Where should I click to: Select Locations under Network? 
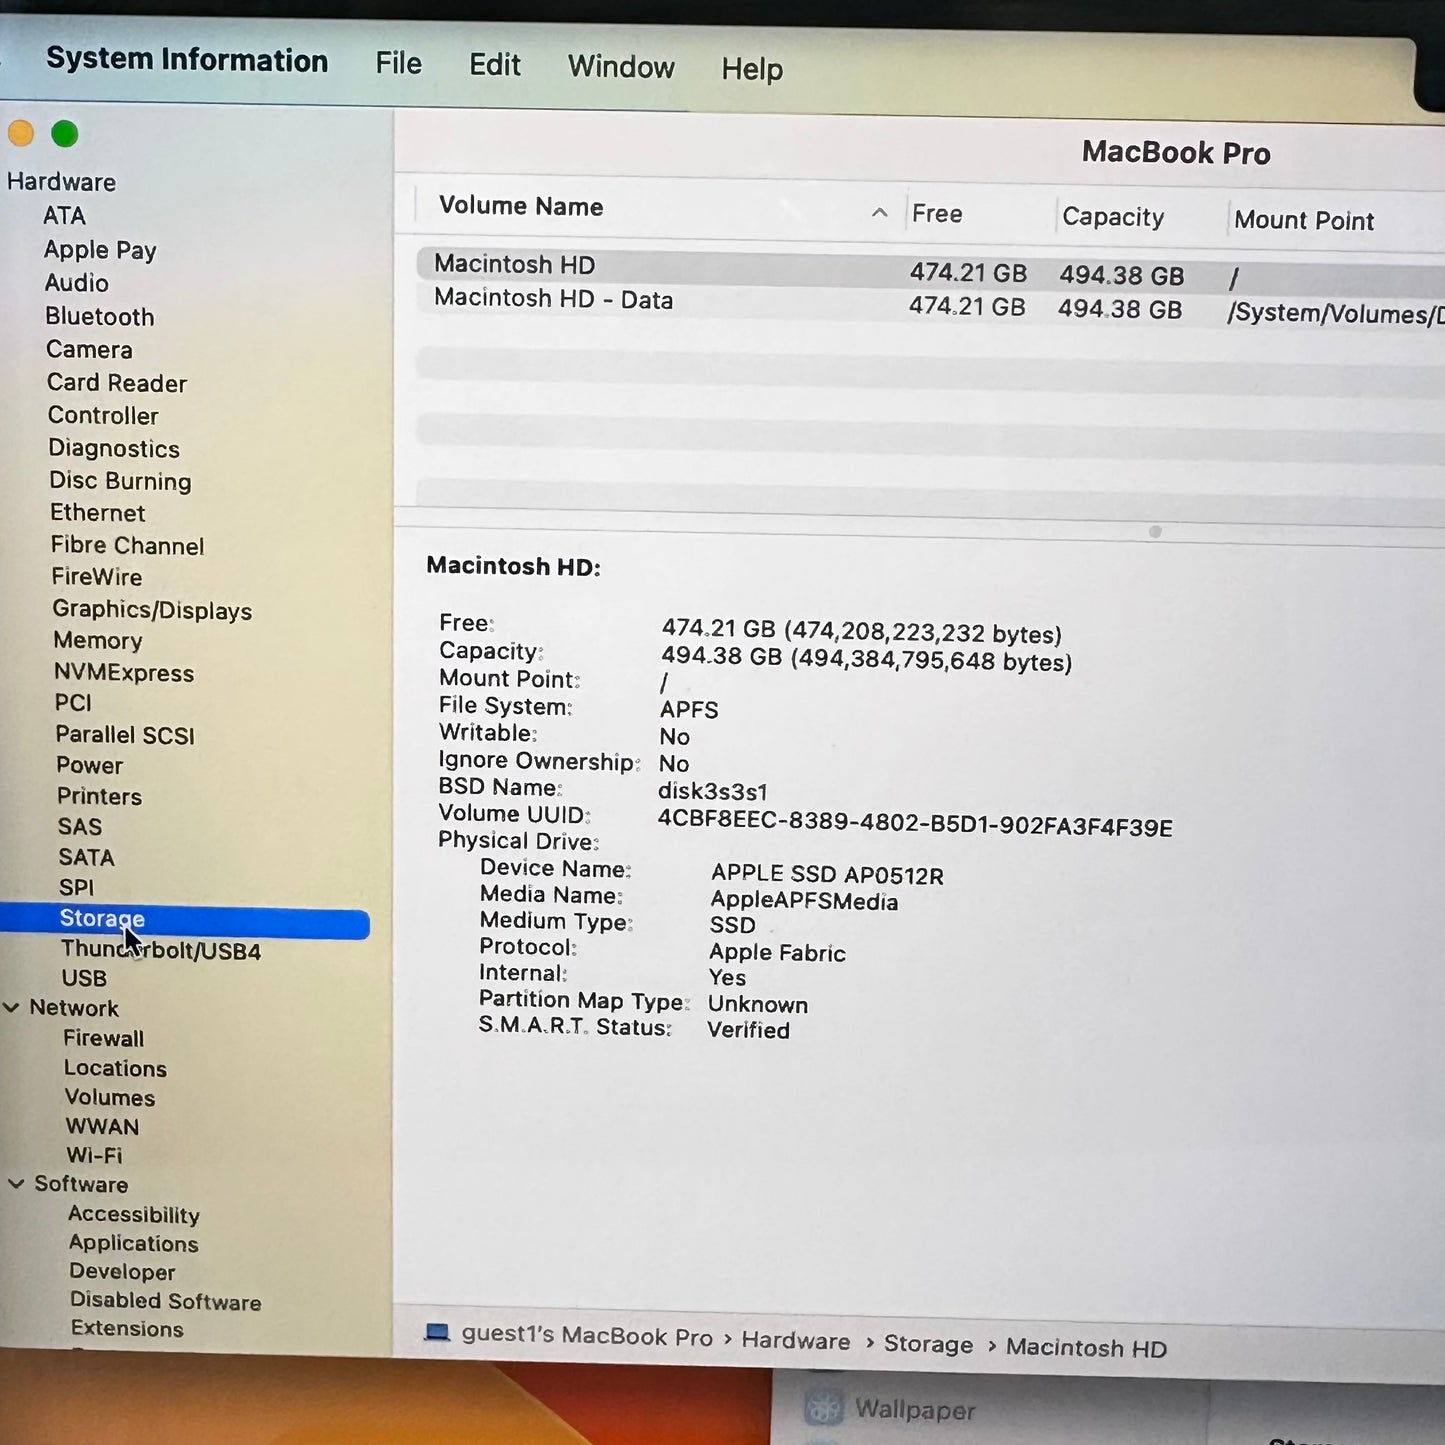pyautogui.click(x=115, y=1068)
